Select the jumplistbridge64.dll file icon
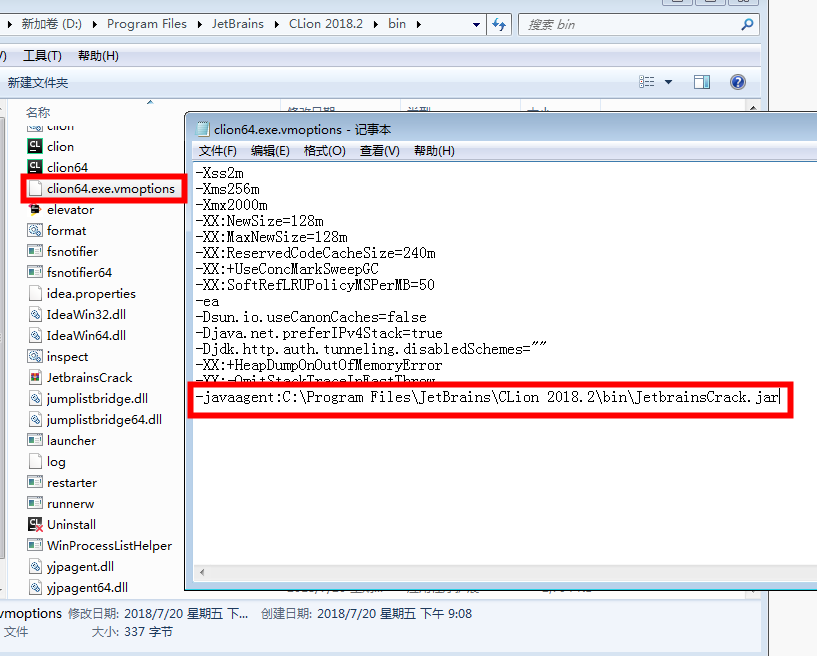This screenshot has height=656, width=817. [x=35, y=419]
